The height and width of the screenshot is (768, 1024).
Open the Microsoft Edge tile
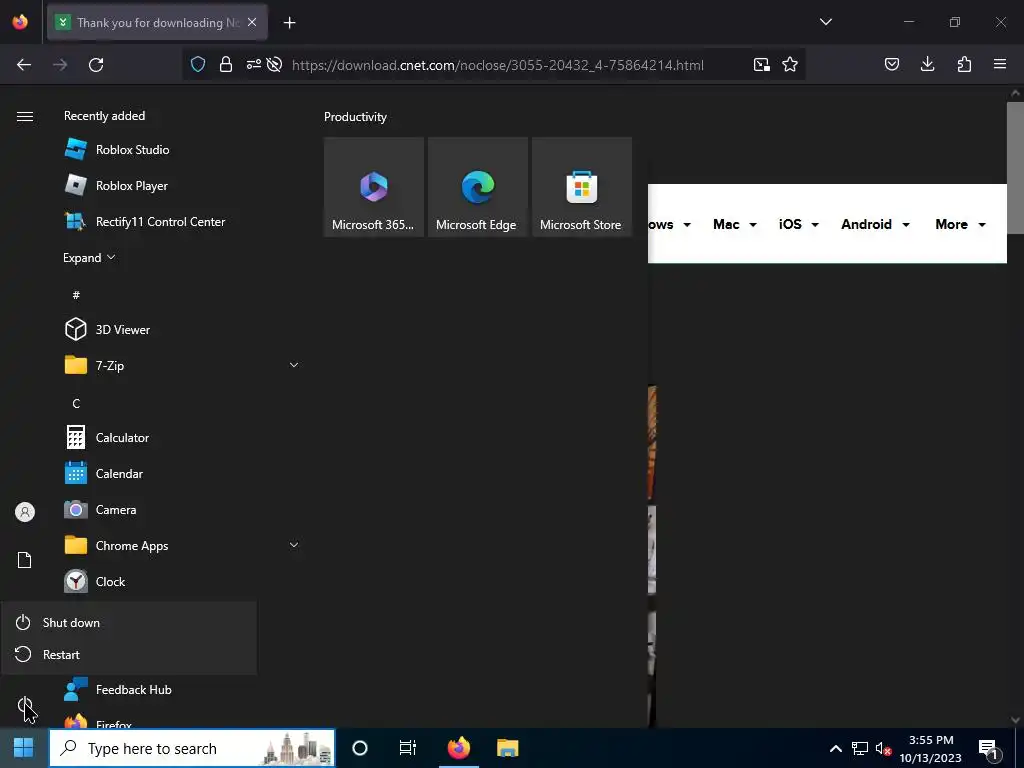[x=477, y=187]
